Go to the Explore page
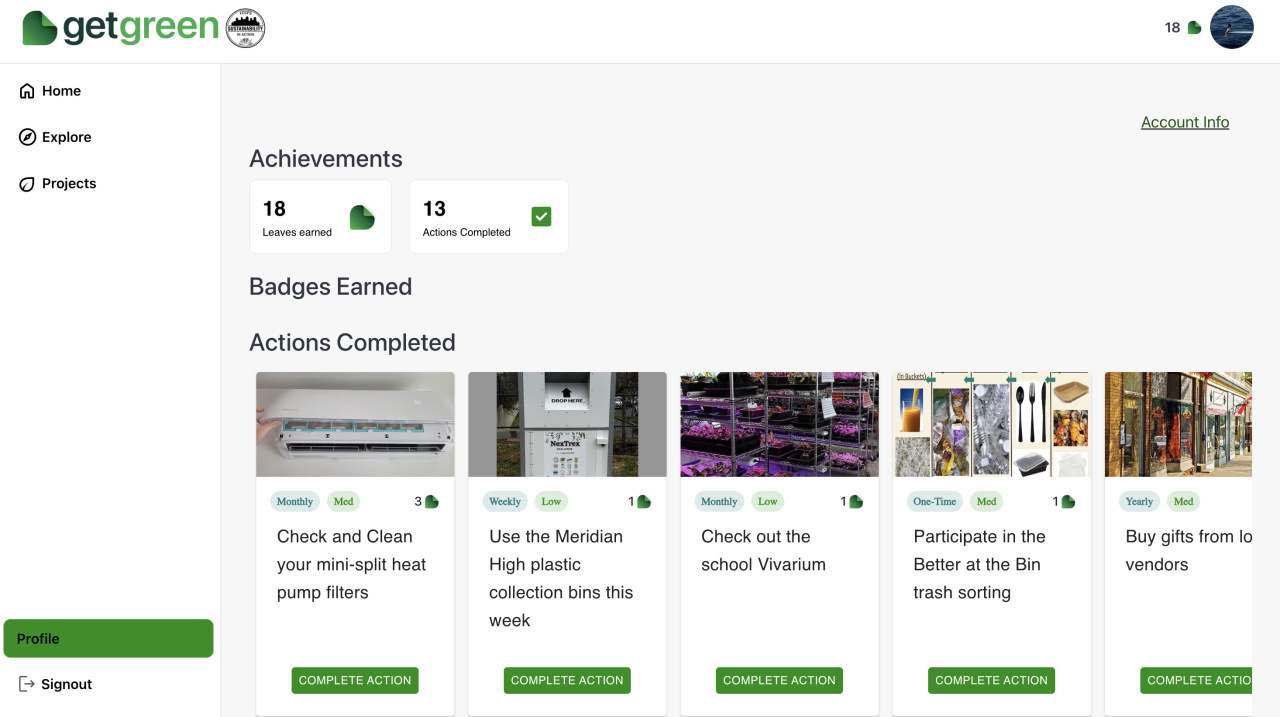The width and height of the screenshot is (1280, 717). click(x=66, y=137)
